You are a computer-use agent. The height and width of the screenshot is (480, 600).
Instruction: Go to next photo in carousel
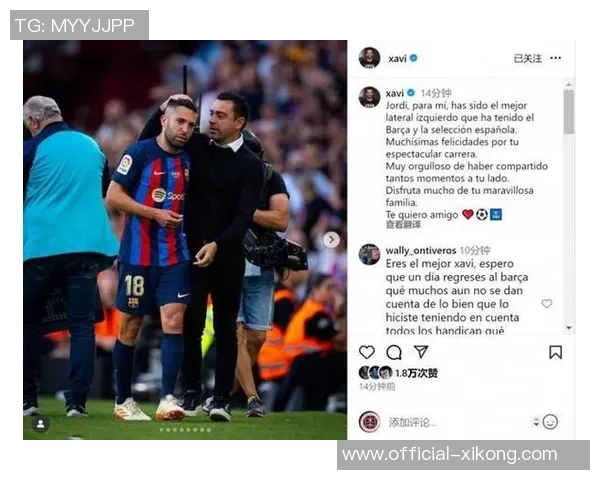coord(331,240)
